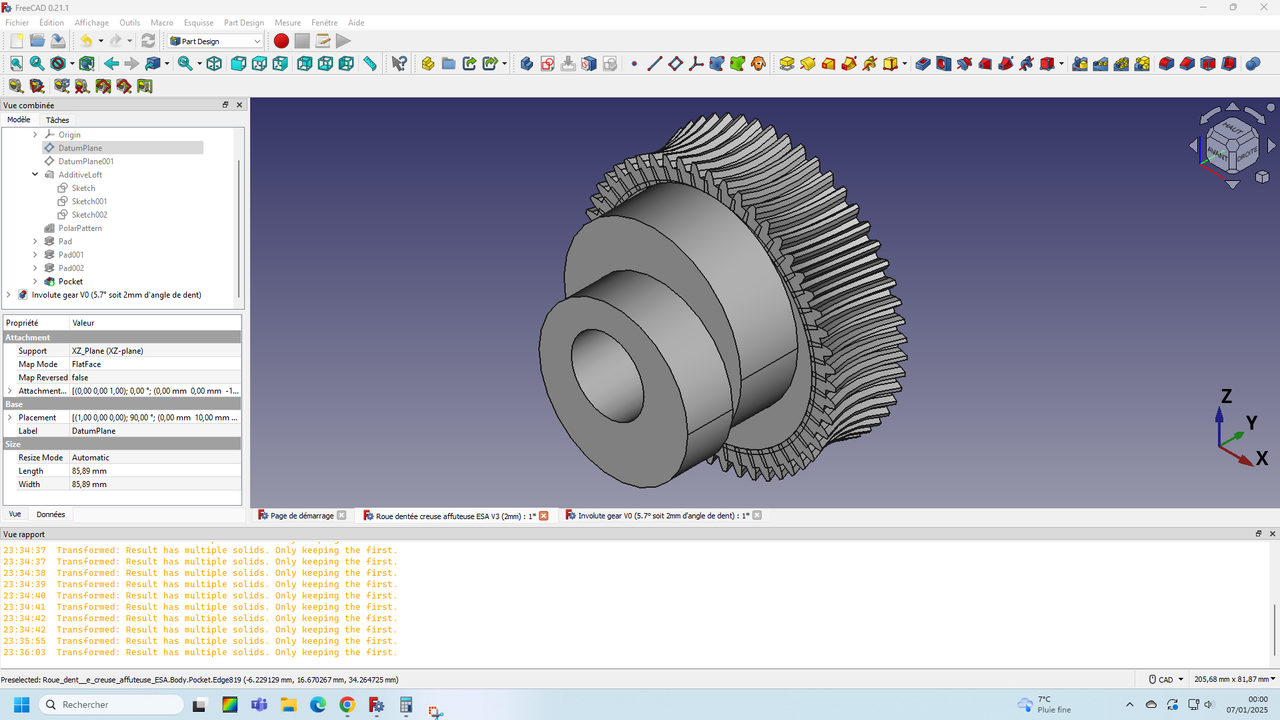This screenshot has width=1280, height=720.
Task: Click the Measure Distance ruler icon
Action: coord(370,64)
